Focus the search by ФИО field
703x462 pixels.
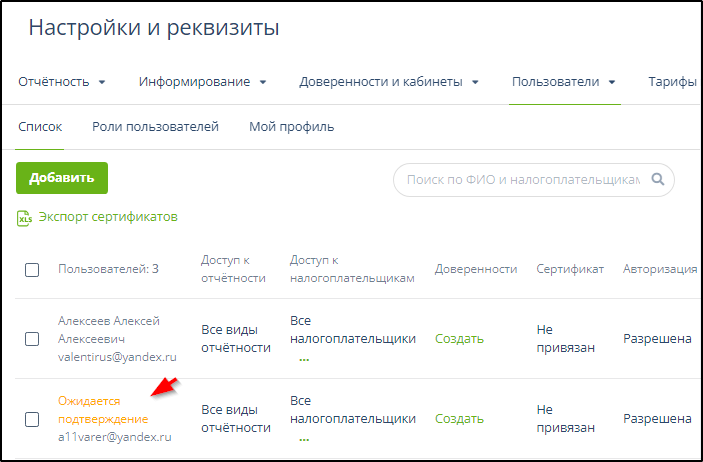[x=520, y=180]
